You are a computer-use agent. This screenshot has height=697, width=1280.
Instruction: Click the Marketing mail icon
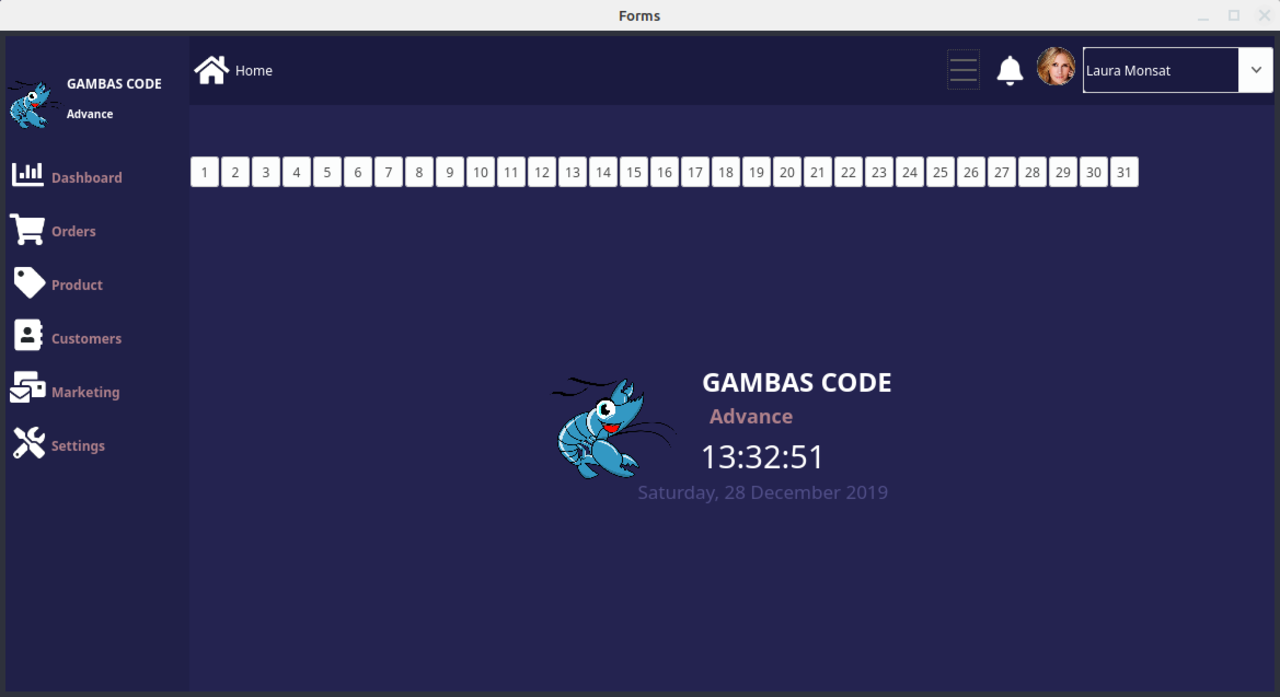[x=28, y=389]
